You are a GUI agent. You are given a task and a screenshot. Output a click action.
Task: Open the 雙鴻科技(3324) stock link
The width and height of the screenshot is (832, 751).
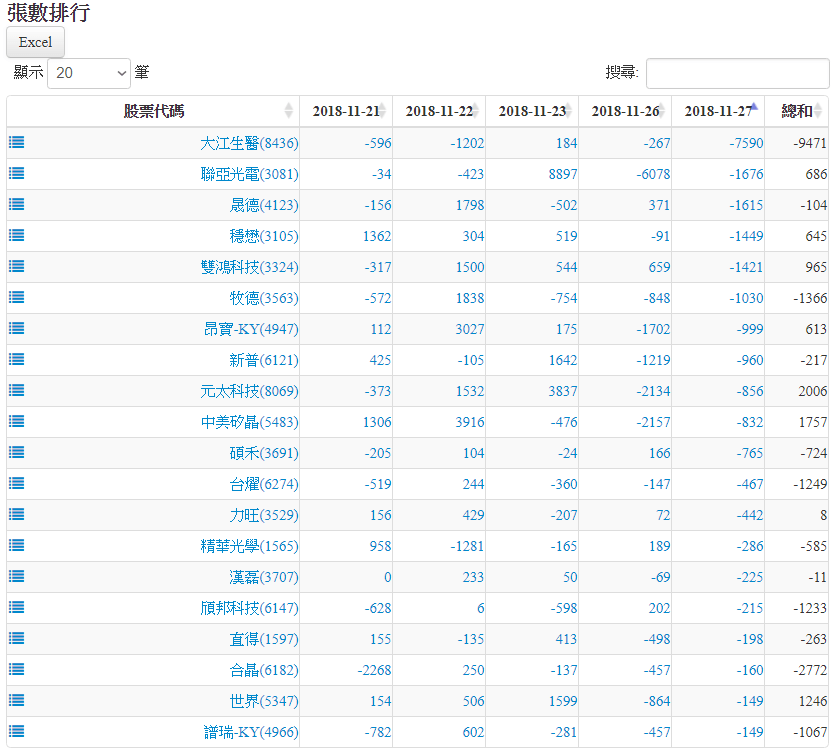[249, 267]
